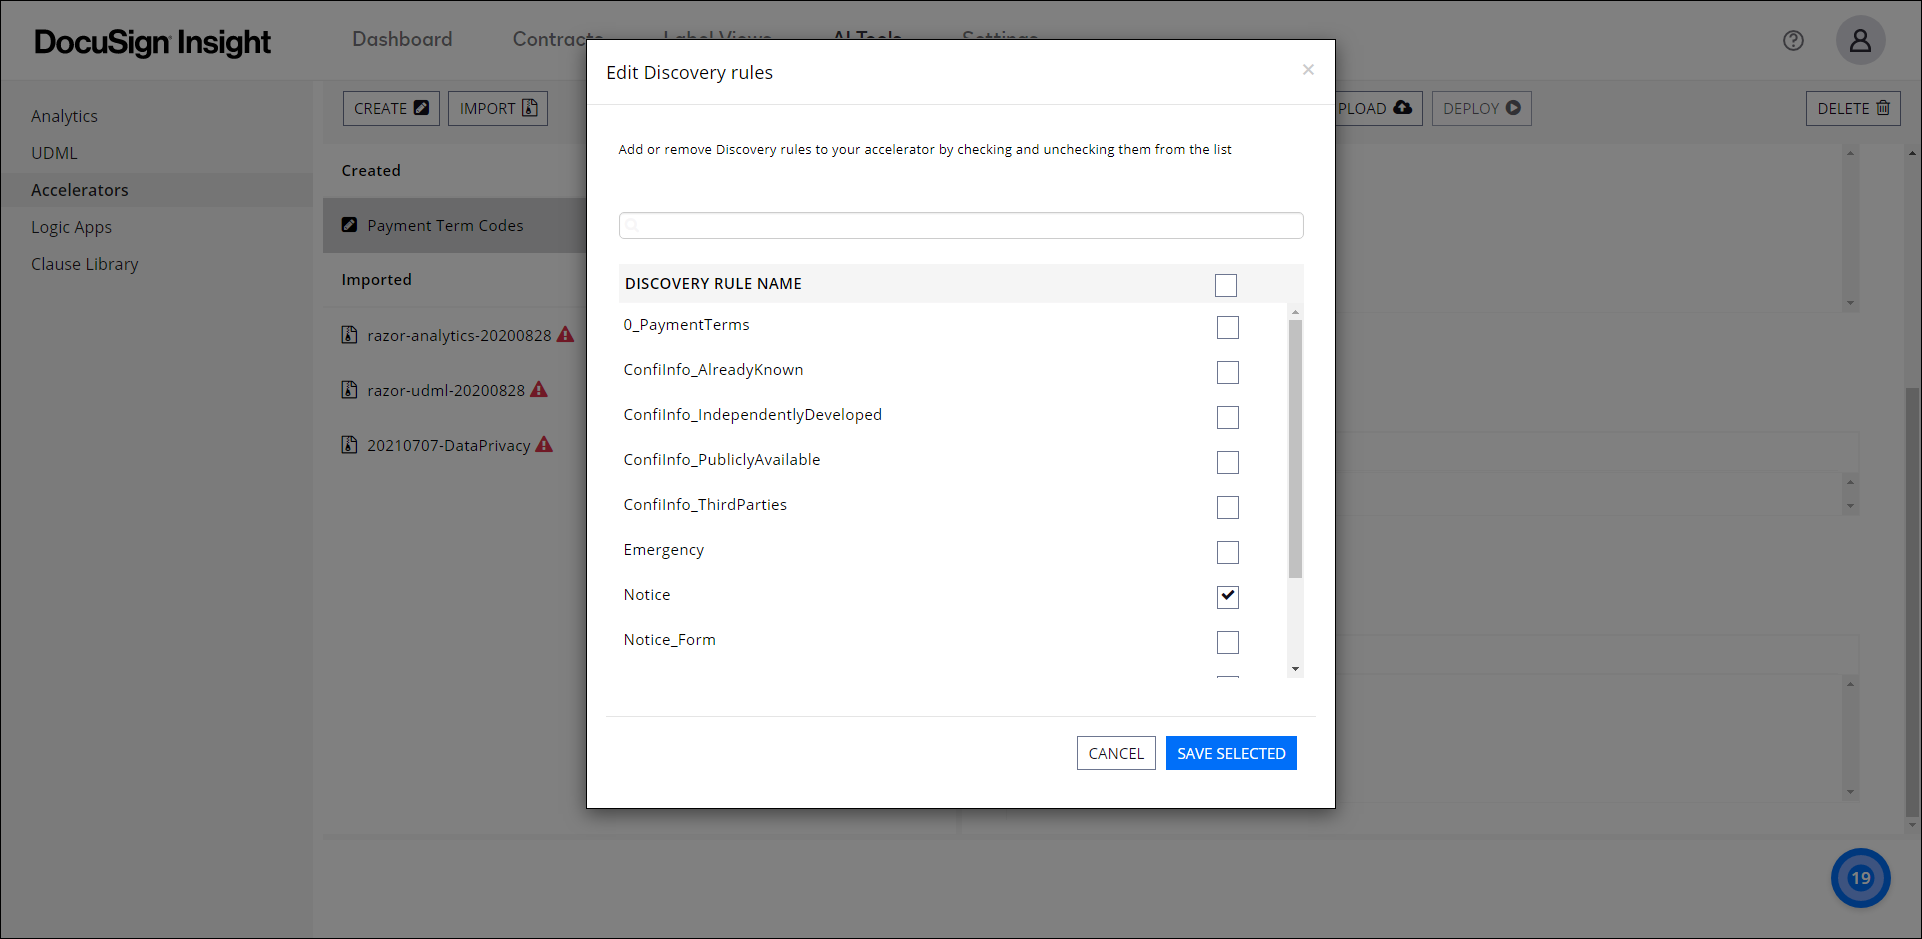Click the CREATE pencil icon
Viewport: 1922px width, 939px height.
(x=422, y=107)
